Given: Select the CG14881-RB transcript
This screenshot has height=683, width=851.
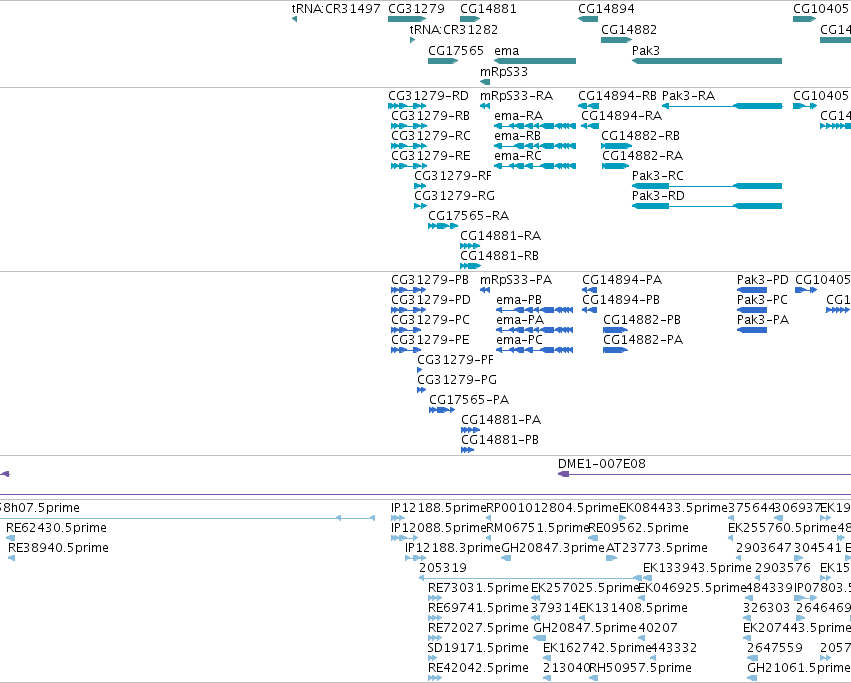Looking at the screenshot, I should tap(471, 266).
